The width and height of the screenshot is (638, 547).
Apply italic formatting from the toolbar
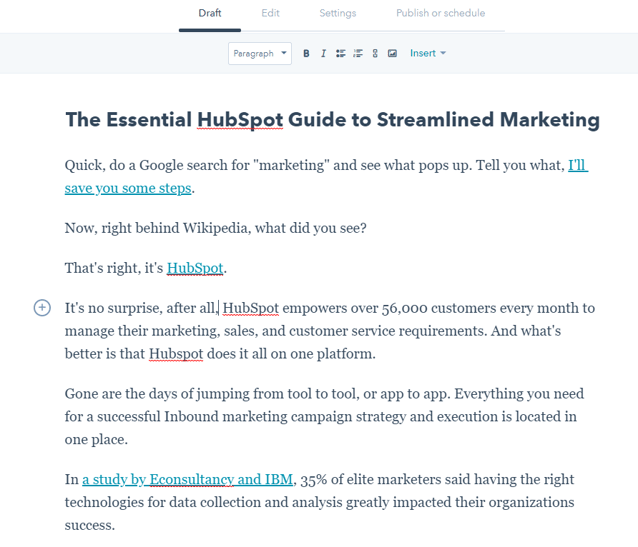[323, 53]
